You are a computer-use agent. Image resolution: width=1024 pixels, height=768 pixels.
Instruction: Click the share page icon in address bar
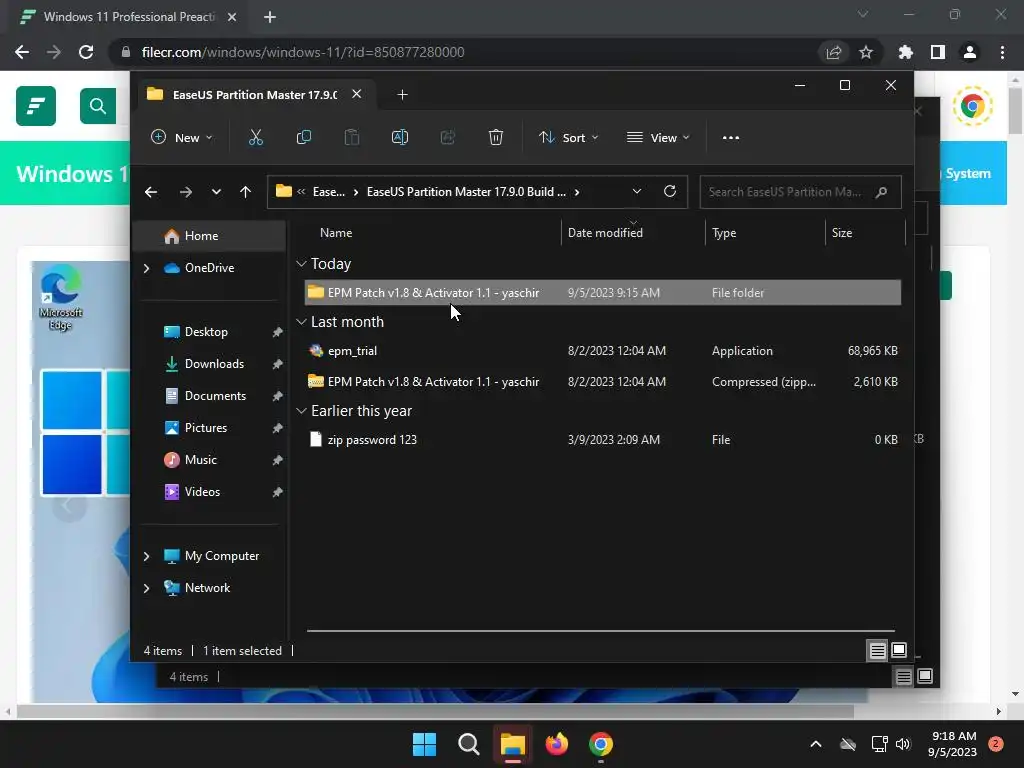(x=833, y=52)
